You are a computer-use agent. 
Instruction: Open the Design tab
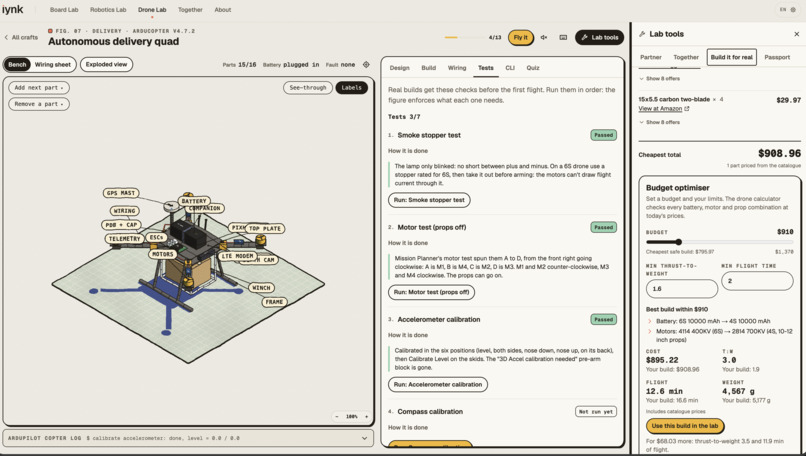pos(399,68)
